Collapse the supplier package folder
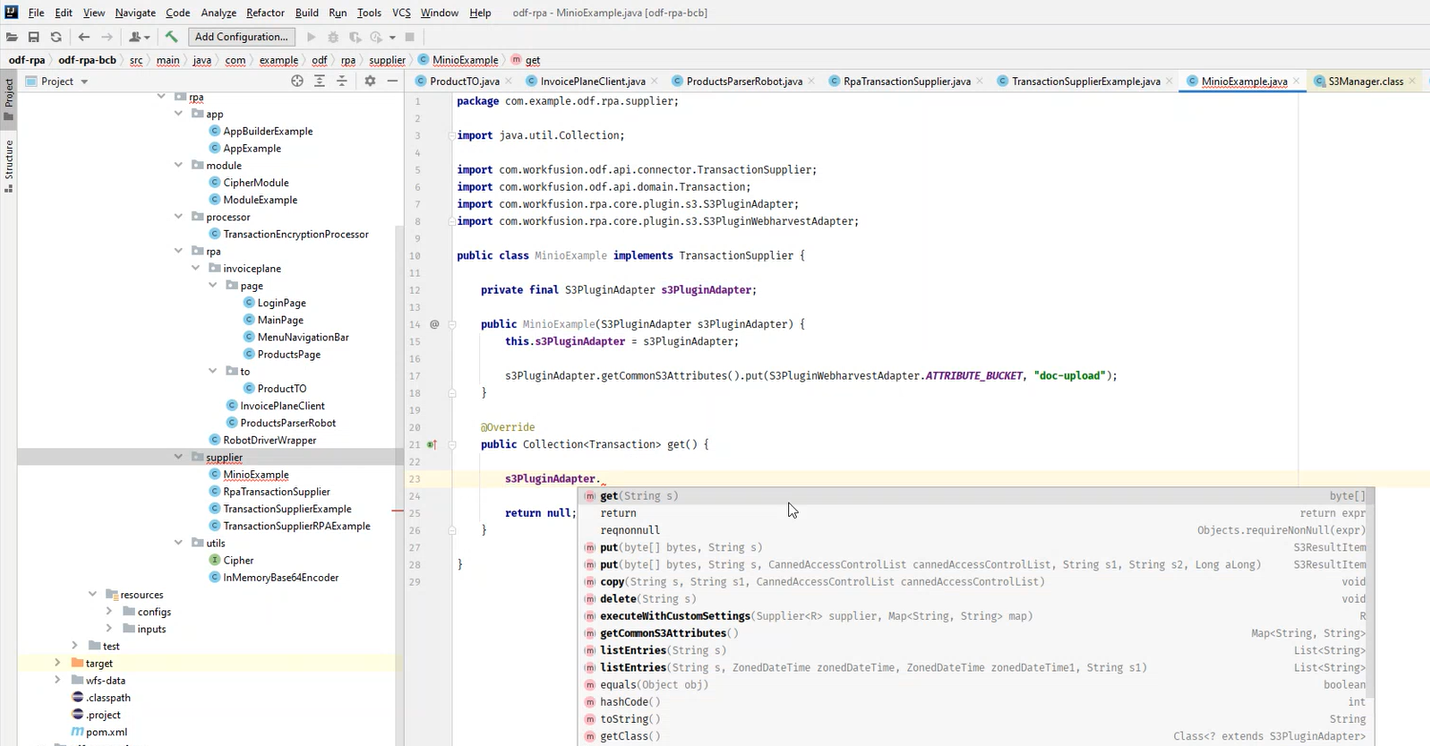The height and width of the screenshot is (746, 1430). point(179,457)
